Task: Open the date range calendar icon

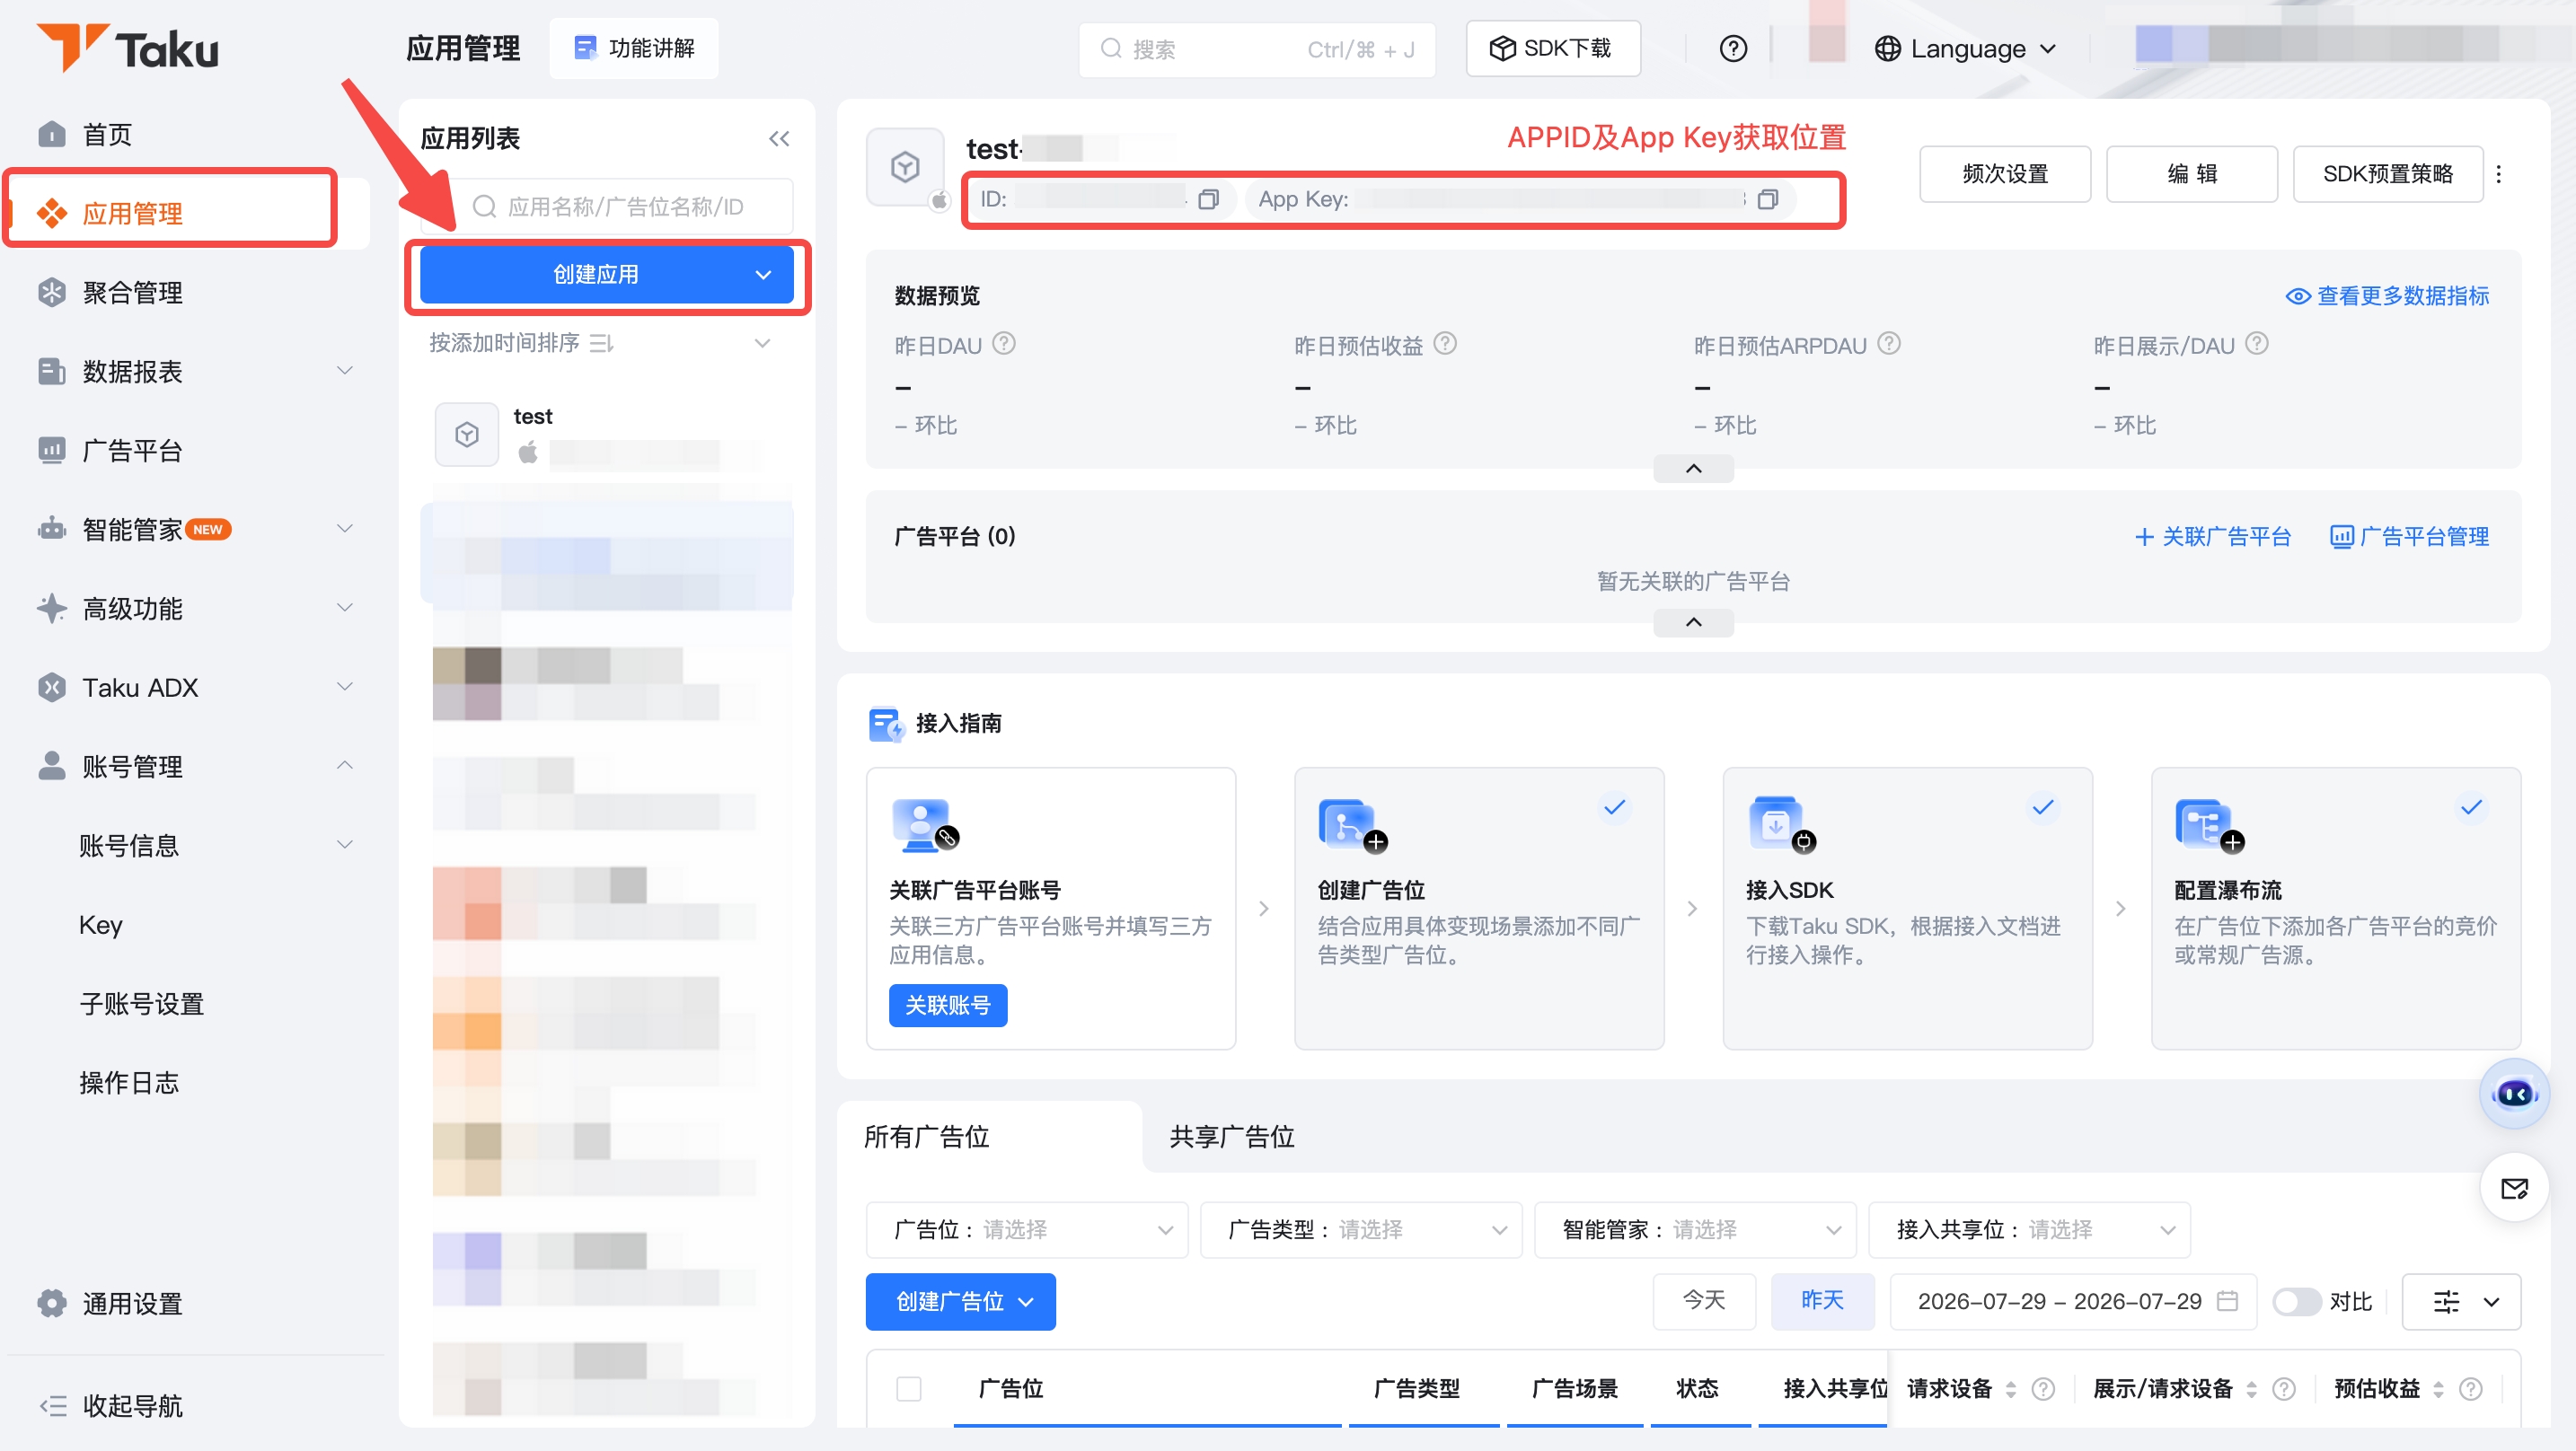Action: click(x=2227, y=1301)
